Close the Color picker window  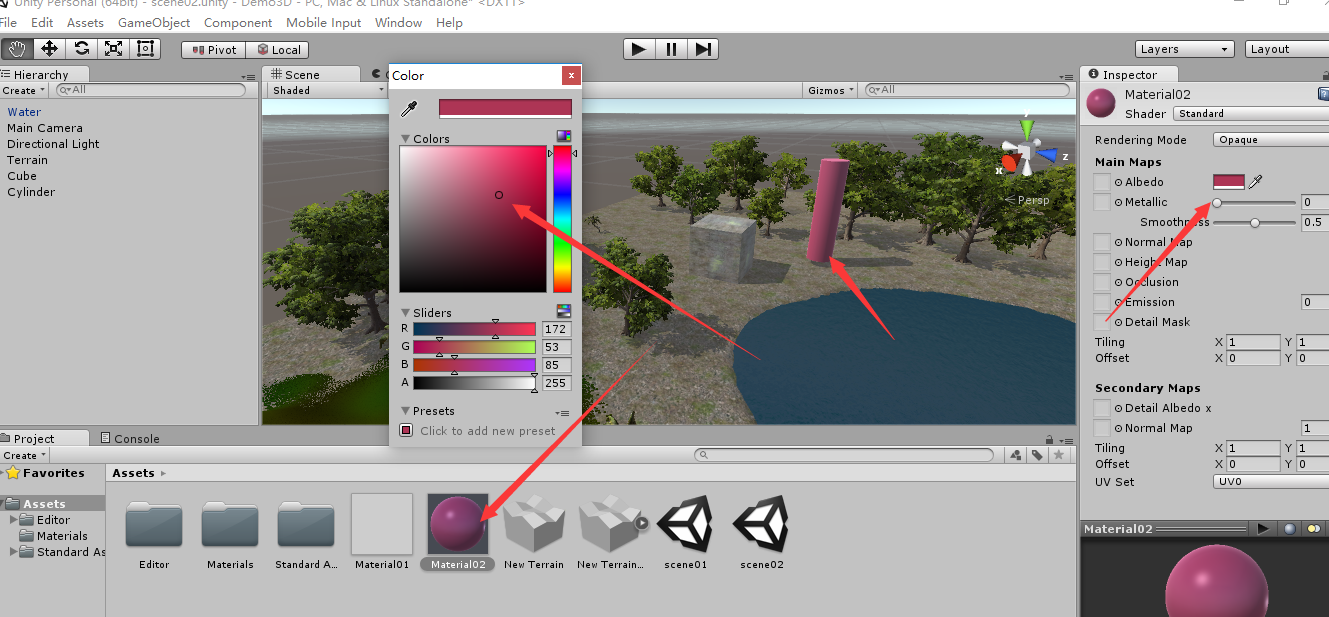pos(571,75)
